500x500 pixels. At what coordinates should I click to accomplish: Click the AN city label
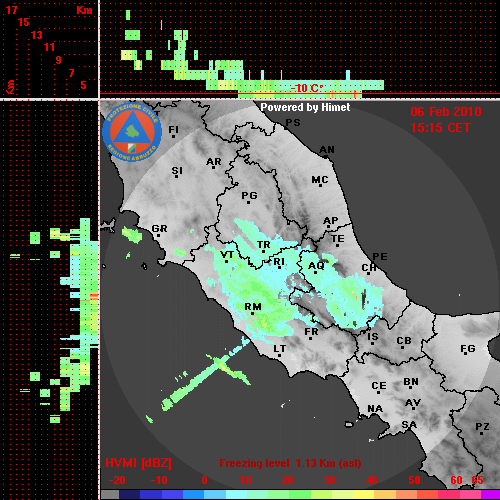coord(327,150)
